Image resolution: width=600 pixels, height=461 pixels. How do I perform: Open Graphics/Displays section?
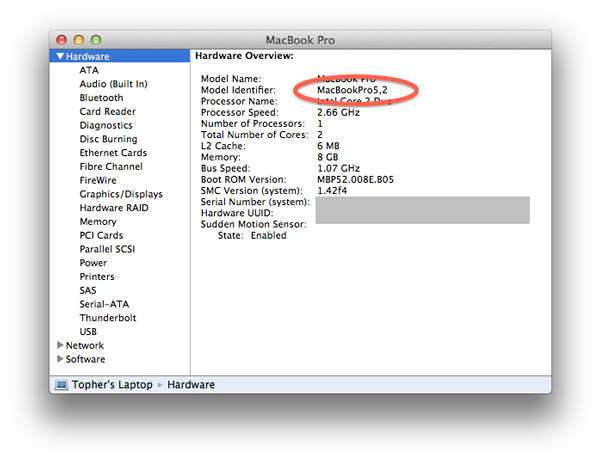click(121, 194)
